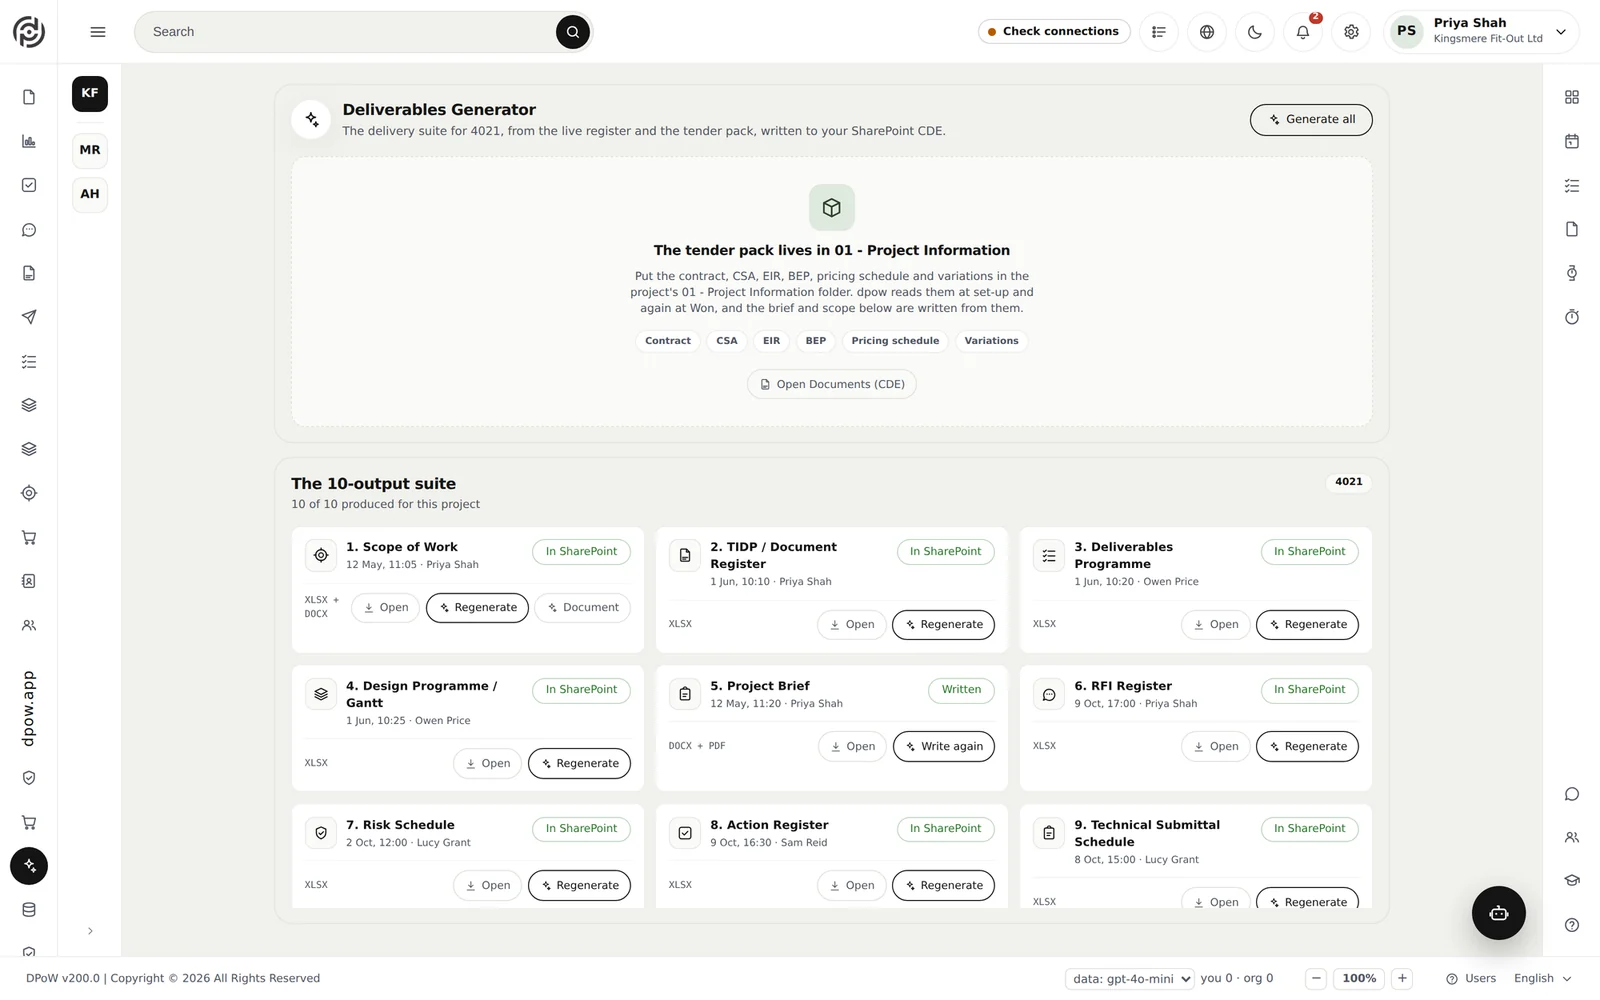Open the hamburger menu icon
The height and width of the screenshot is (1000, 1600).
click(98, 32)
